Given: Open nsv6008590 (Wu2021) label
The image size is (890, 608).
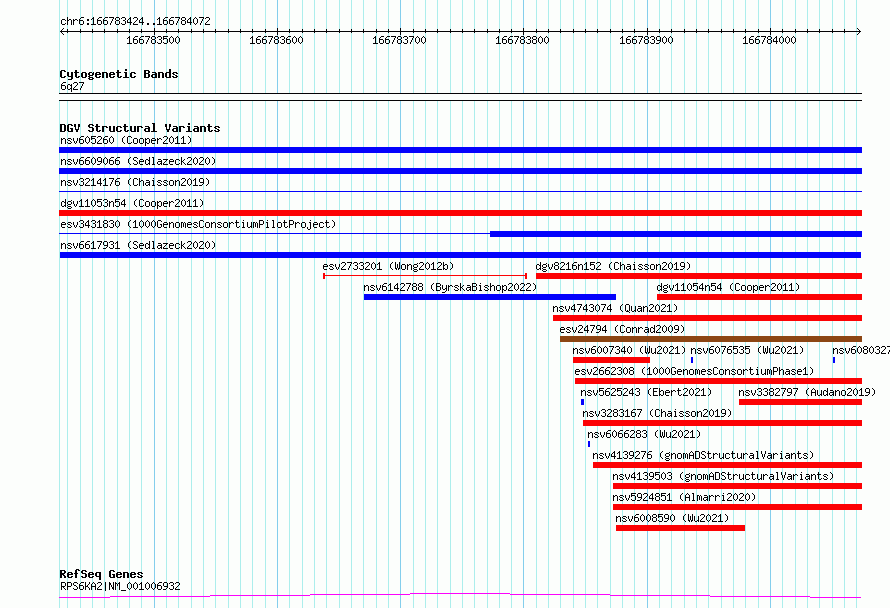Looking at the screenshot, I should [672, 518].
